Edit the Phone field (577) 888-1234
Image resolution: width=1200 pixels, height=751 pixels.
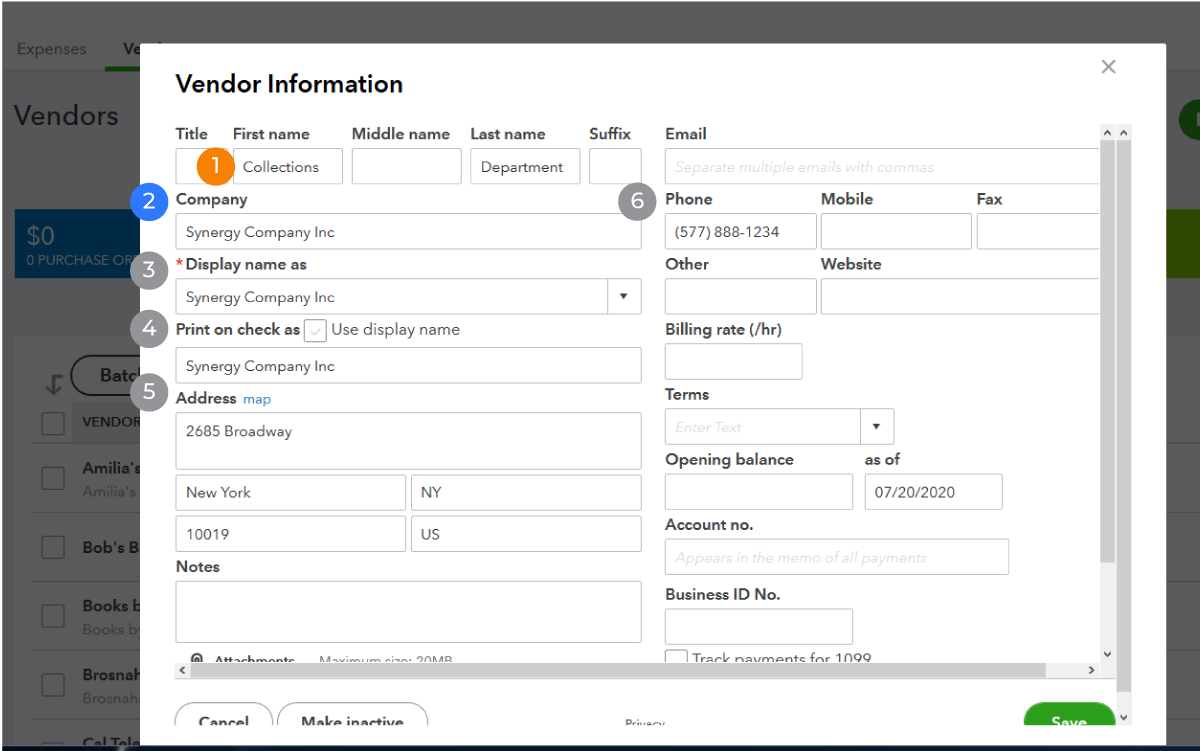pyautogui.click(x=741, y=231)
